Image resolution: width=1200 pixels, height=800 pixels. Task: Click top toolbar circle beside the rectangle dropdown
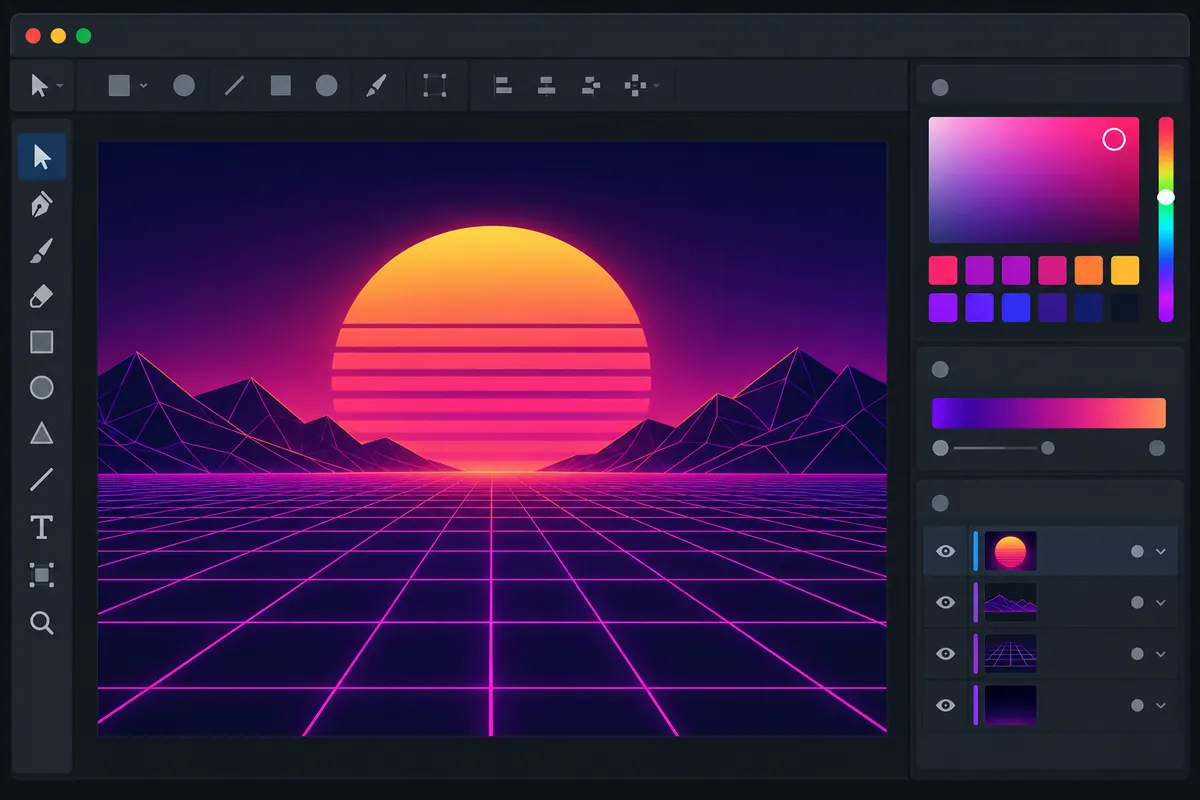(184, 86)
